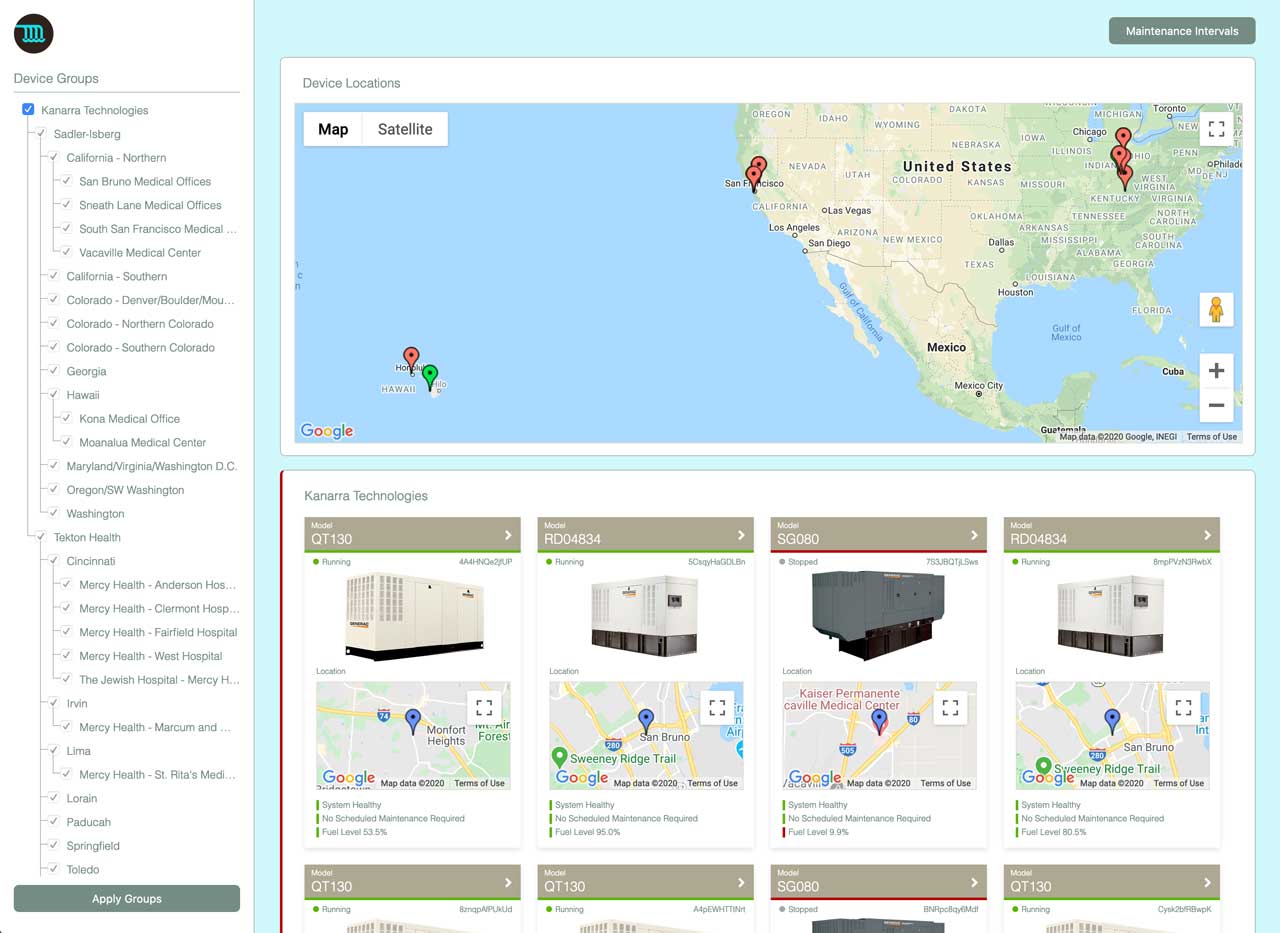Toggle Kona Medical Office checkbox
The width and height of the screenshot is (1280, 933).
[67, 418]
